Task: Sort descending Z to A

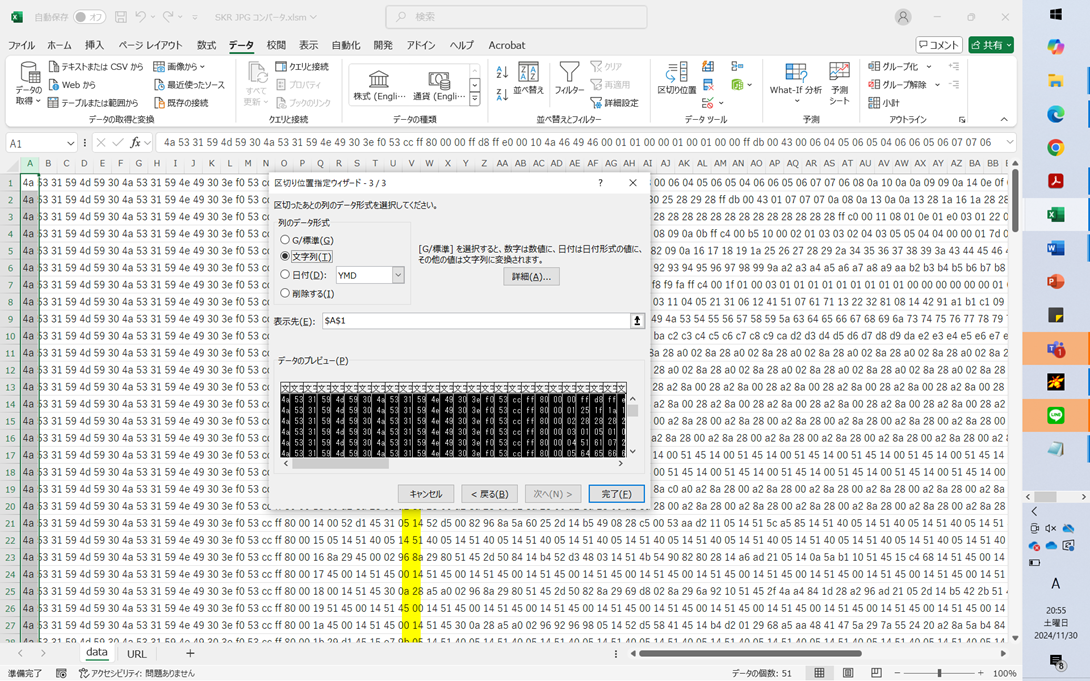Action: [503, 94]
